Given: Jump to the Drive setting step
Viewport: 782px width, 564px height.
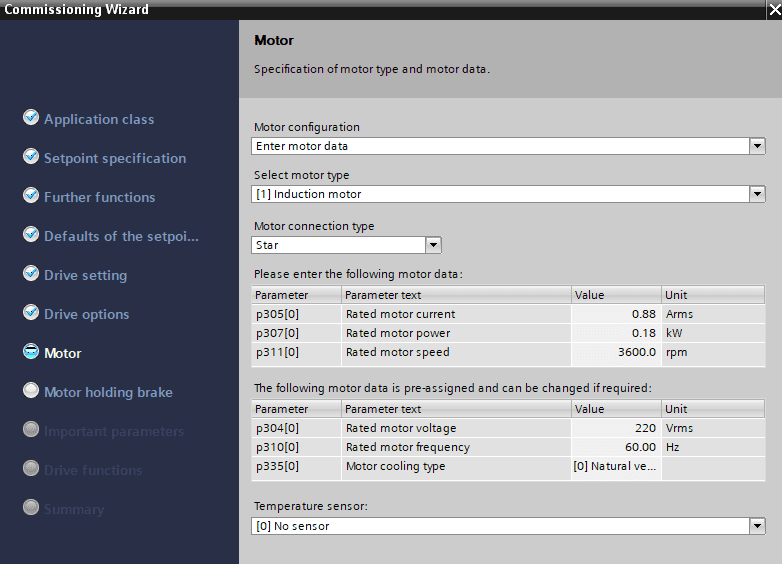Looking at the screenshot, I should (x=85, y=275).
